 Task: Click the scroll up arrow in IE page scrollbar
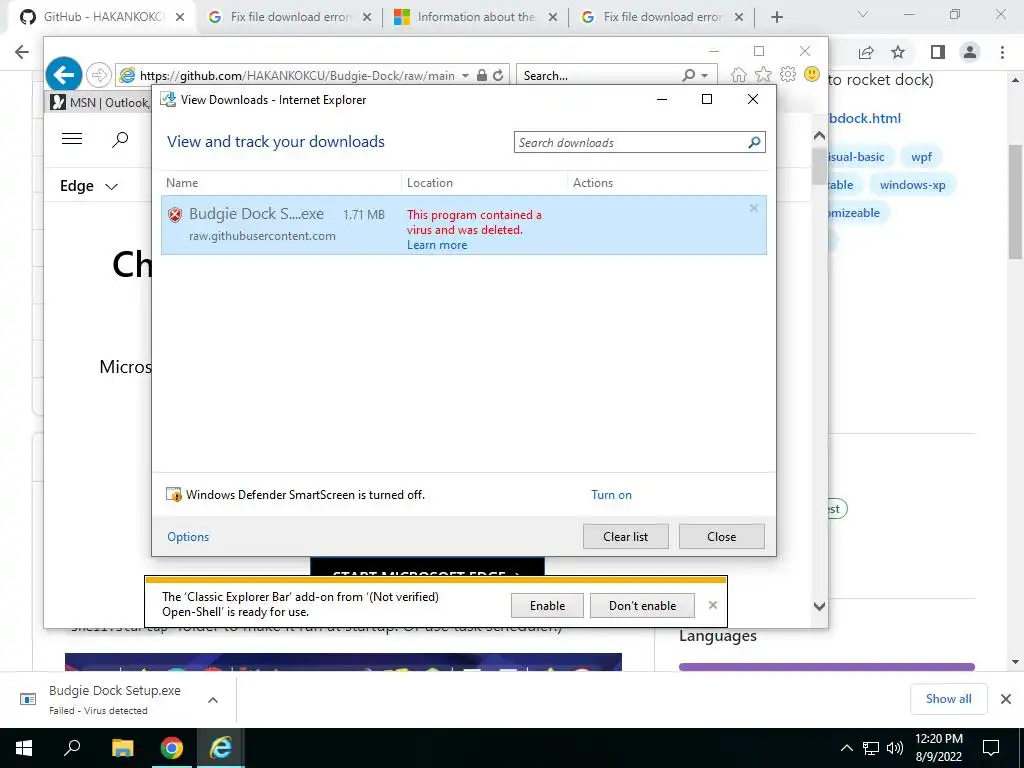point(819,136)
